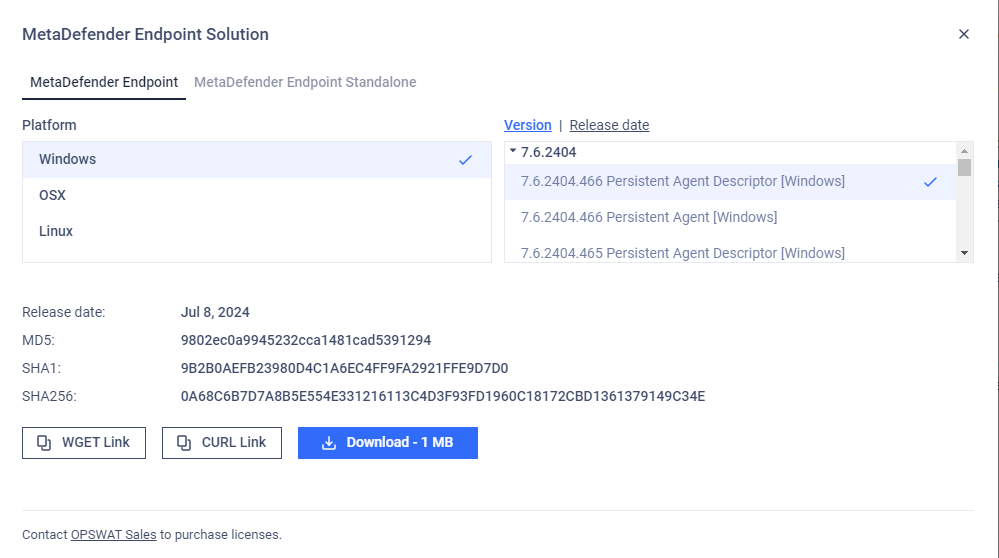Click the SHA1 hash value
The image size is (999, 558).
coord(344,368)
